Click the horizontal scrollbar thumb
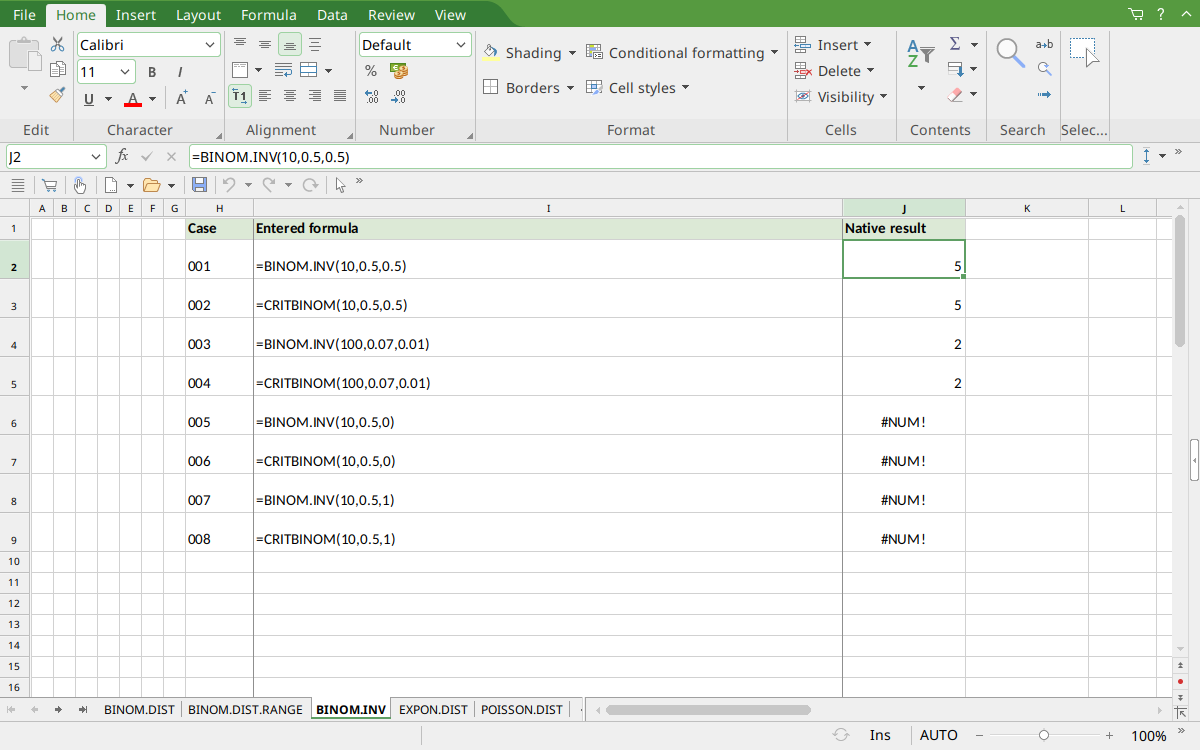This screenshot has height=750, width=1200. (708, 710)
